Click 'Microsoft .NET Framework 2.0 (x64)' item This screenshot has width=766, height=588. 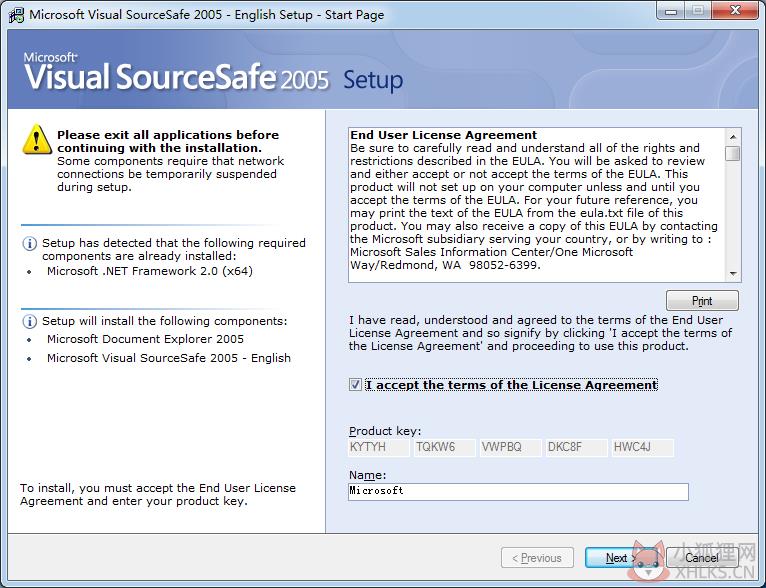[149, 271]
